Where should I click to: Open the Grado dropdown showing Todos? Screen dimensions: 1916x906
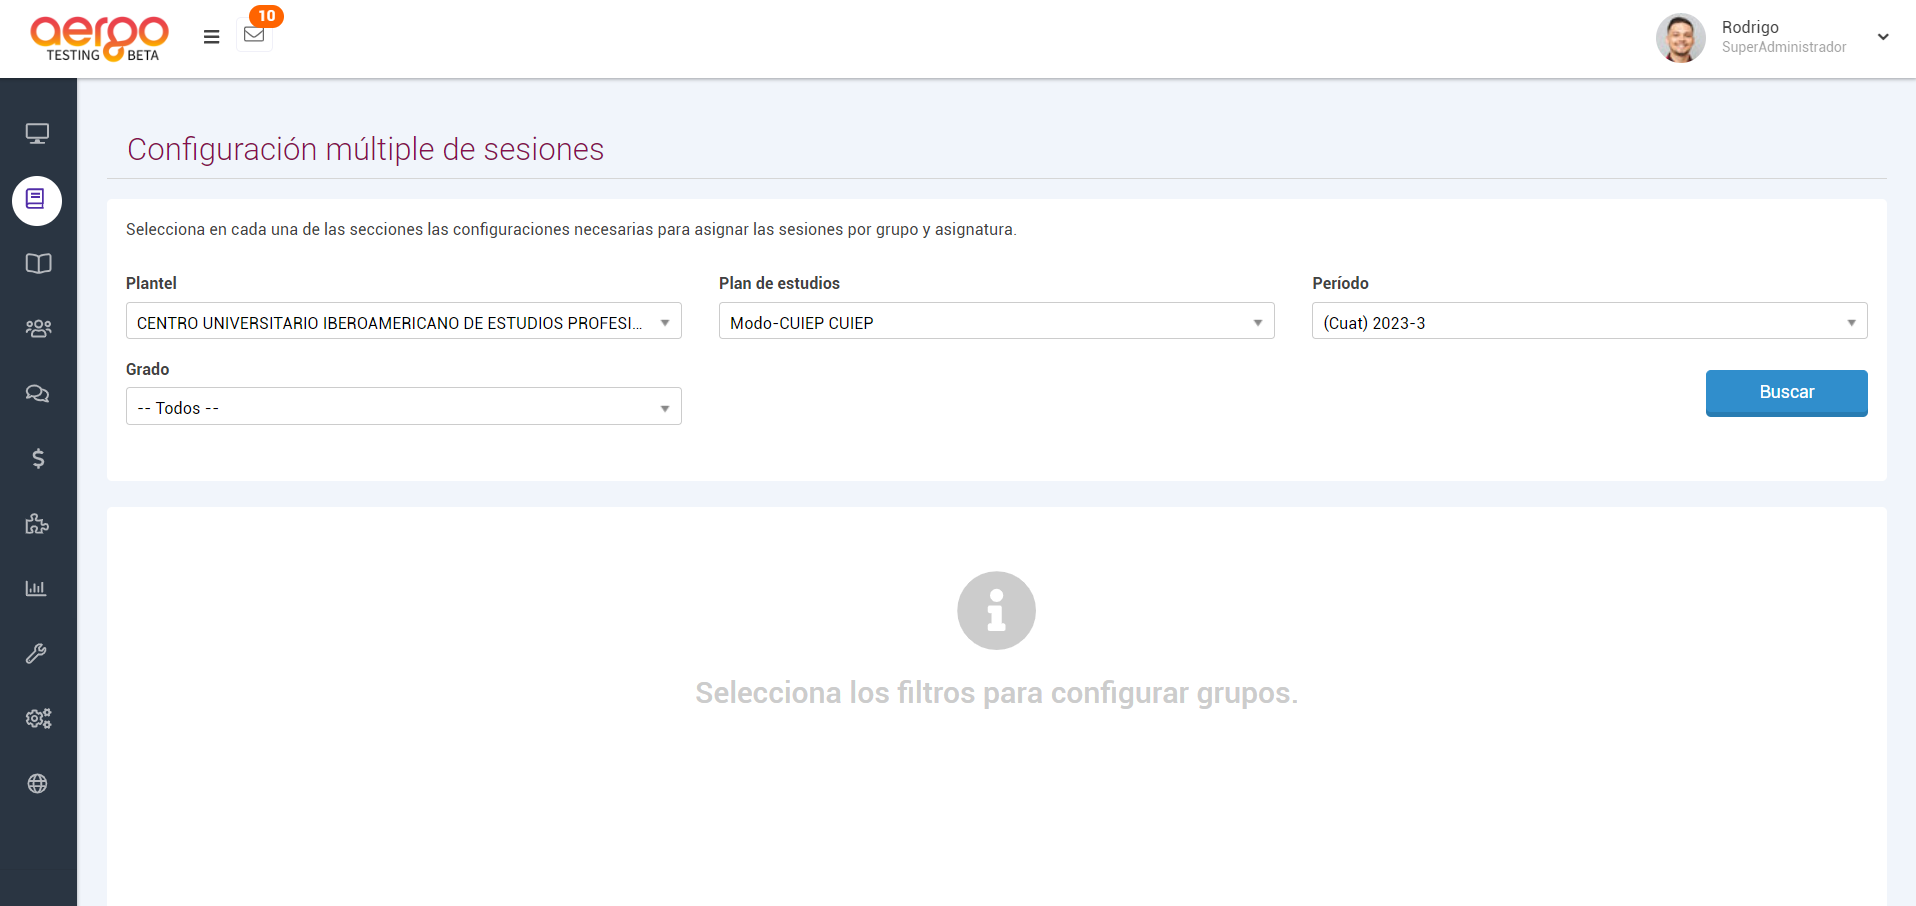click(403, 407)
